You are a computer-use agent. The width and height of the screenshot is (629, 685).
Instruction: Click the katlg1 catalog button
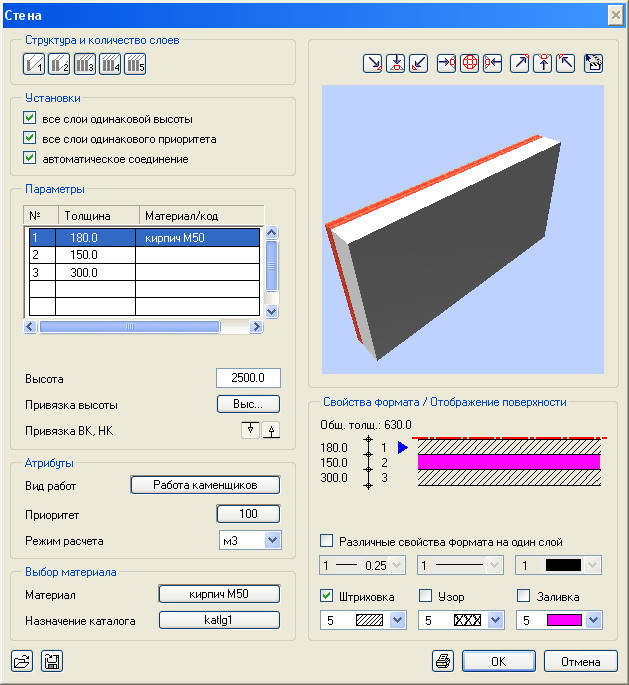[219, 620]
